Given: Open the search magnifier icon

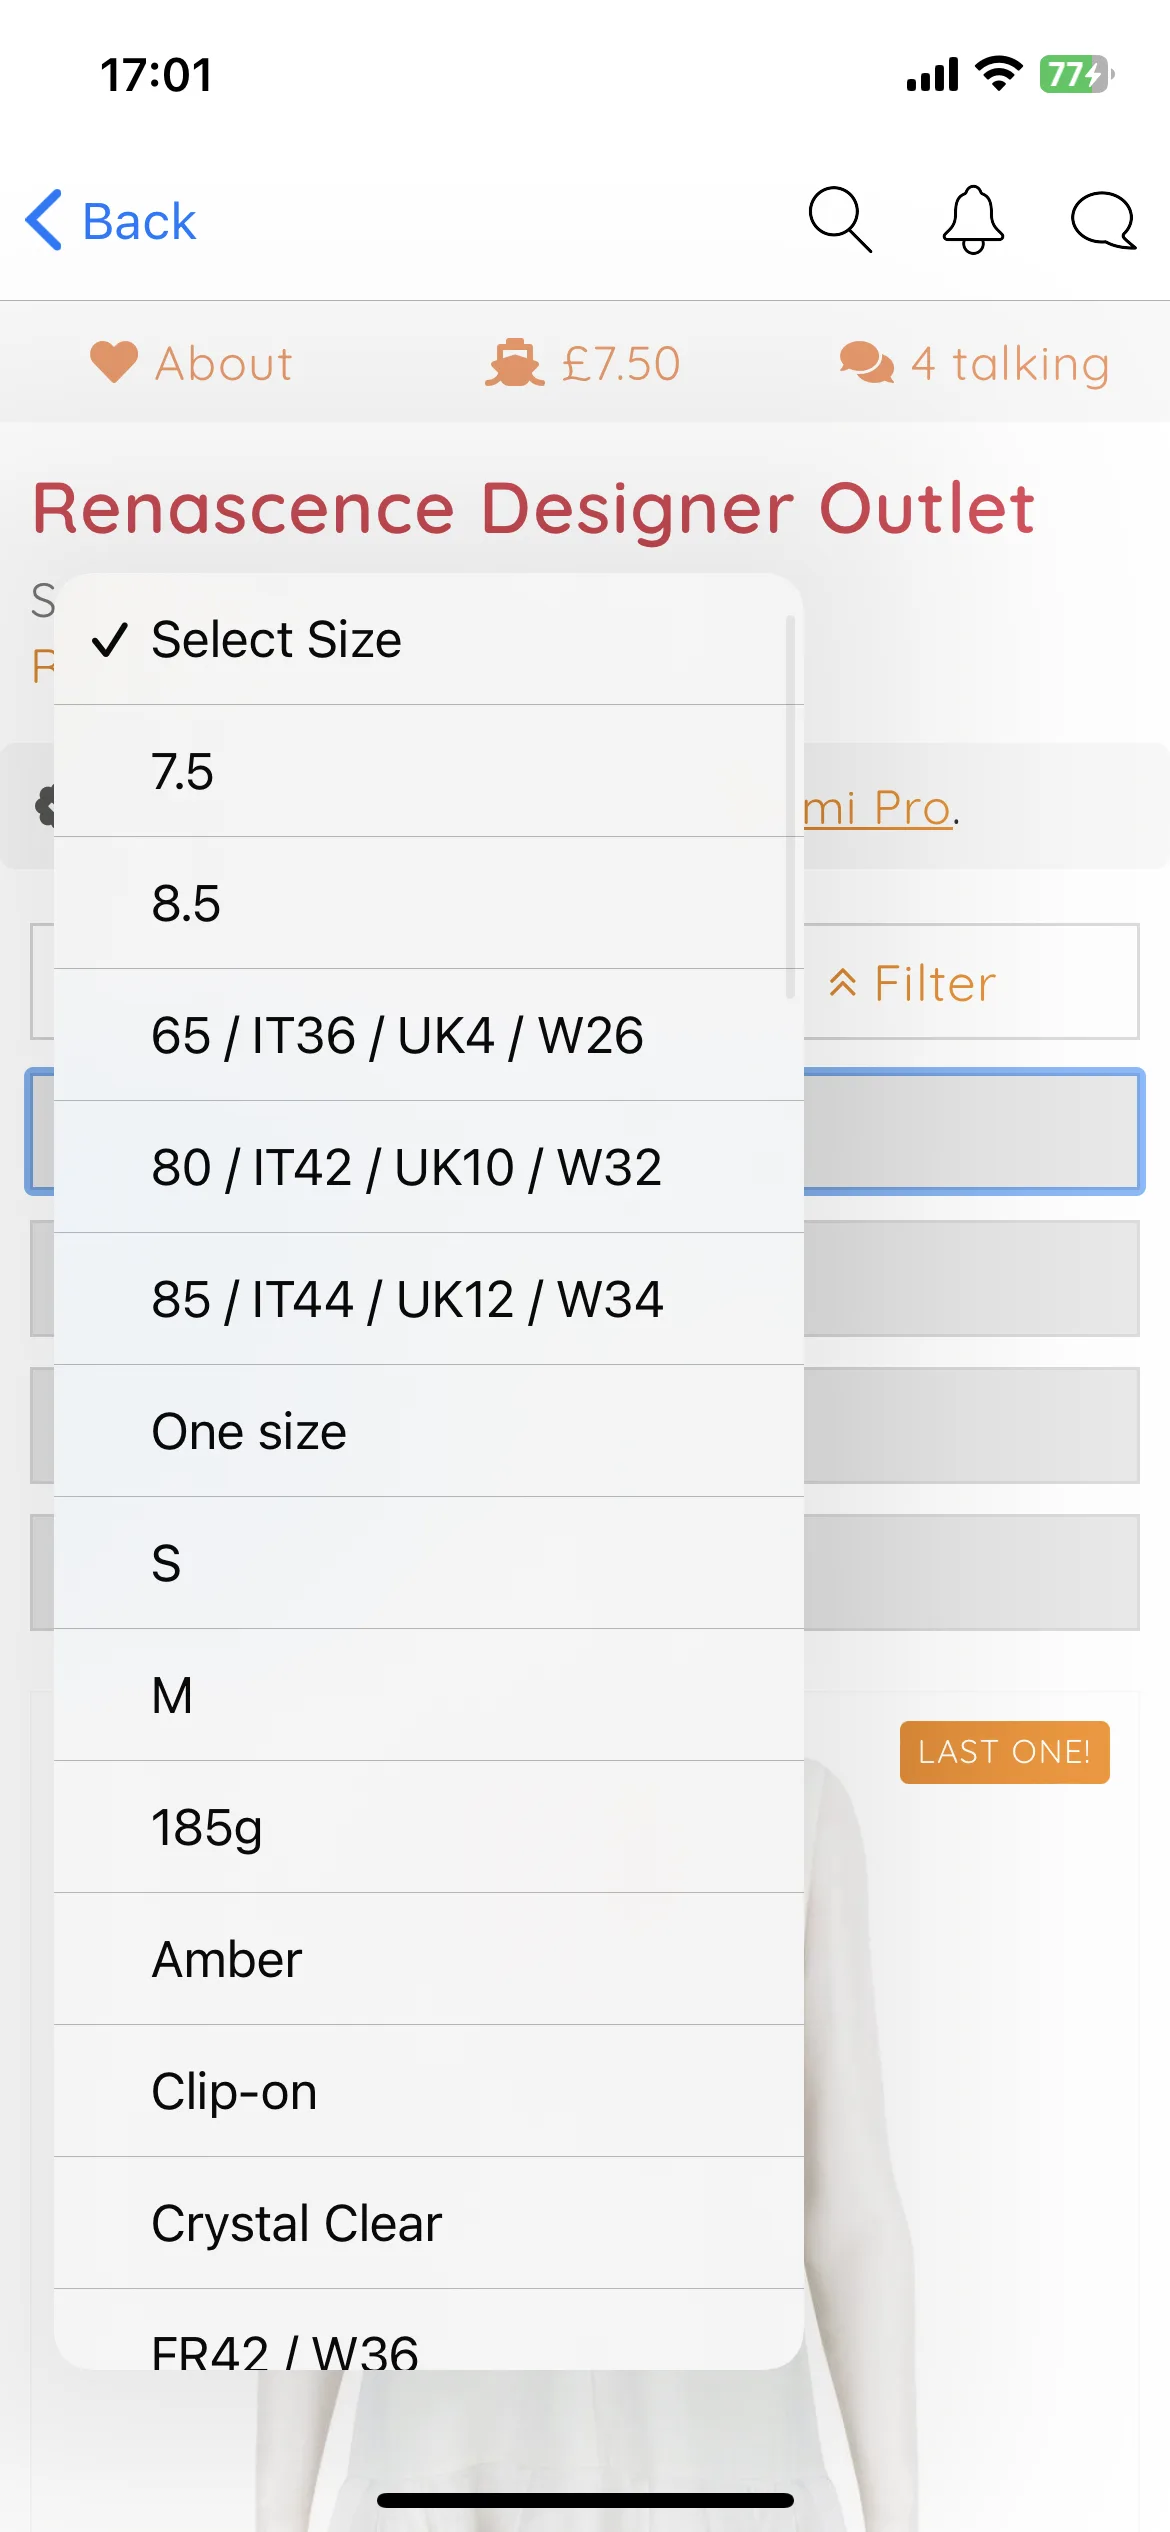Looking at the screenshot, I should click(840, 220).
